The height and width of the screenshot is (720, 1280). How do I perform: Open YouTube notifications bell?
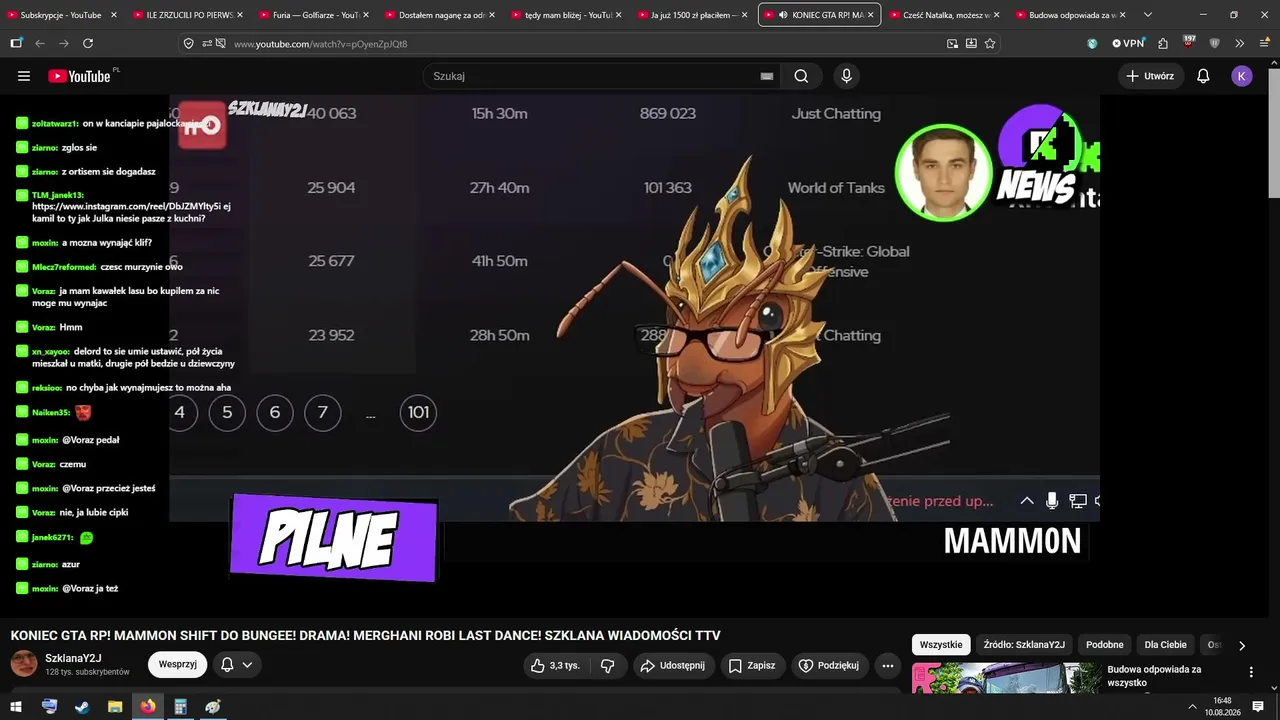coord(1203,76)
